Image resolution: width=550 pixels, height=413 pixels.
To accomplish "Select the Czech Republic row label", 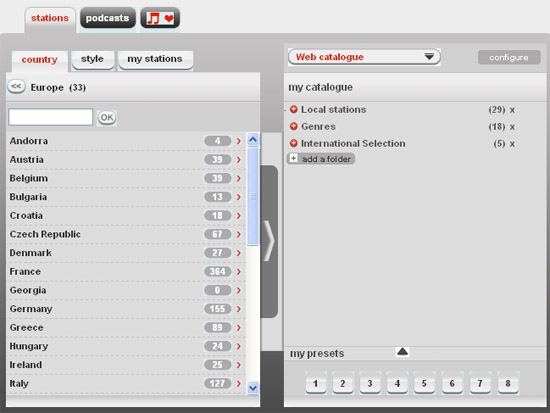I will [x=45, y=234].
